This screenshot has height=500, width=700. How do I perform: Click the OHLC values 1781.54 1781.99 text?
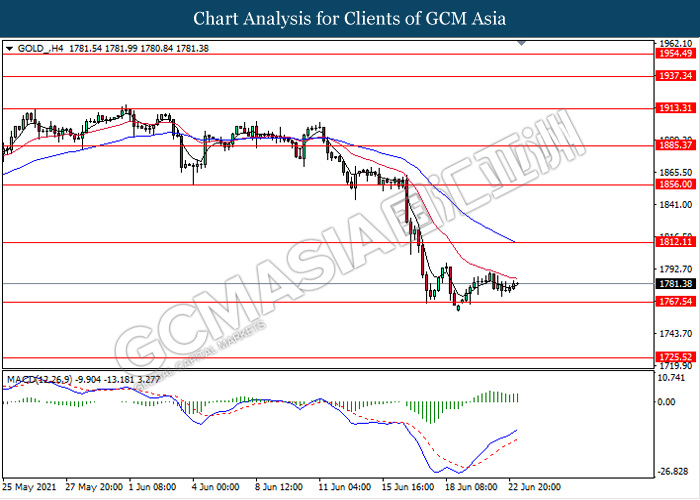103,49
